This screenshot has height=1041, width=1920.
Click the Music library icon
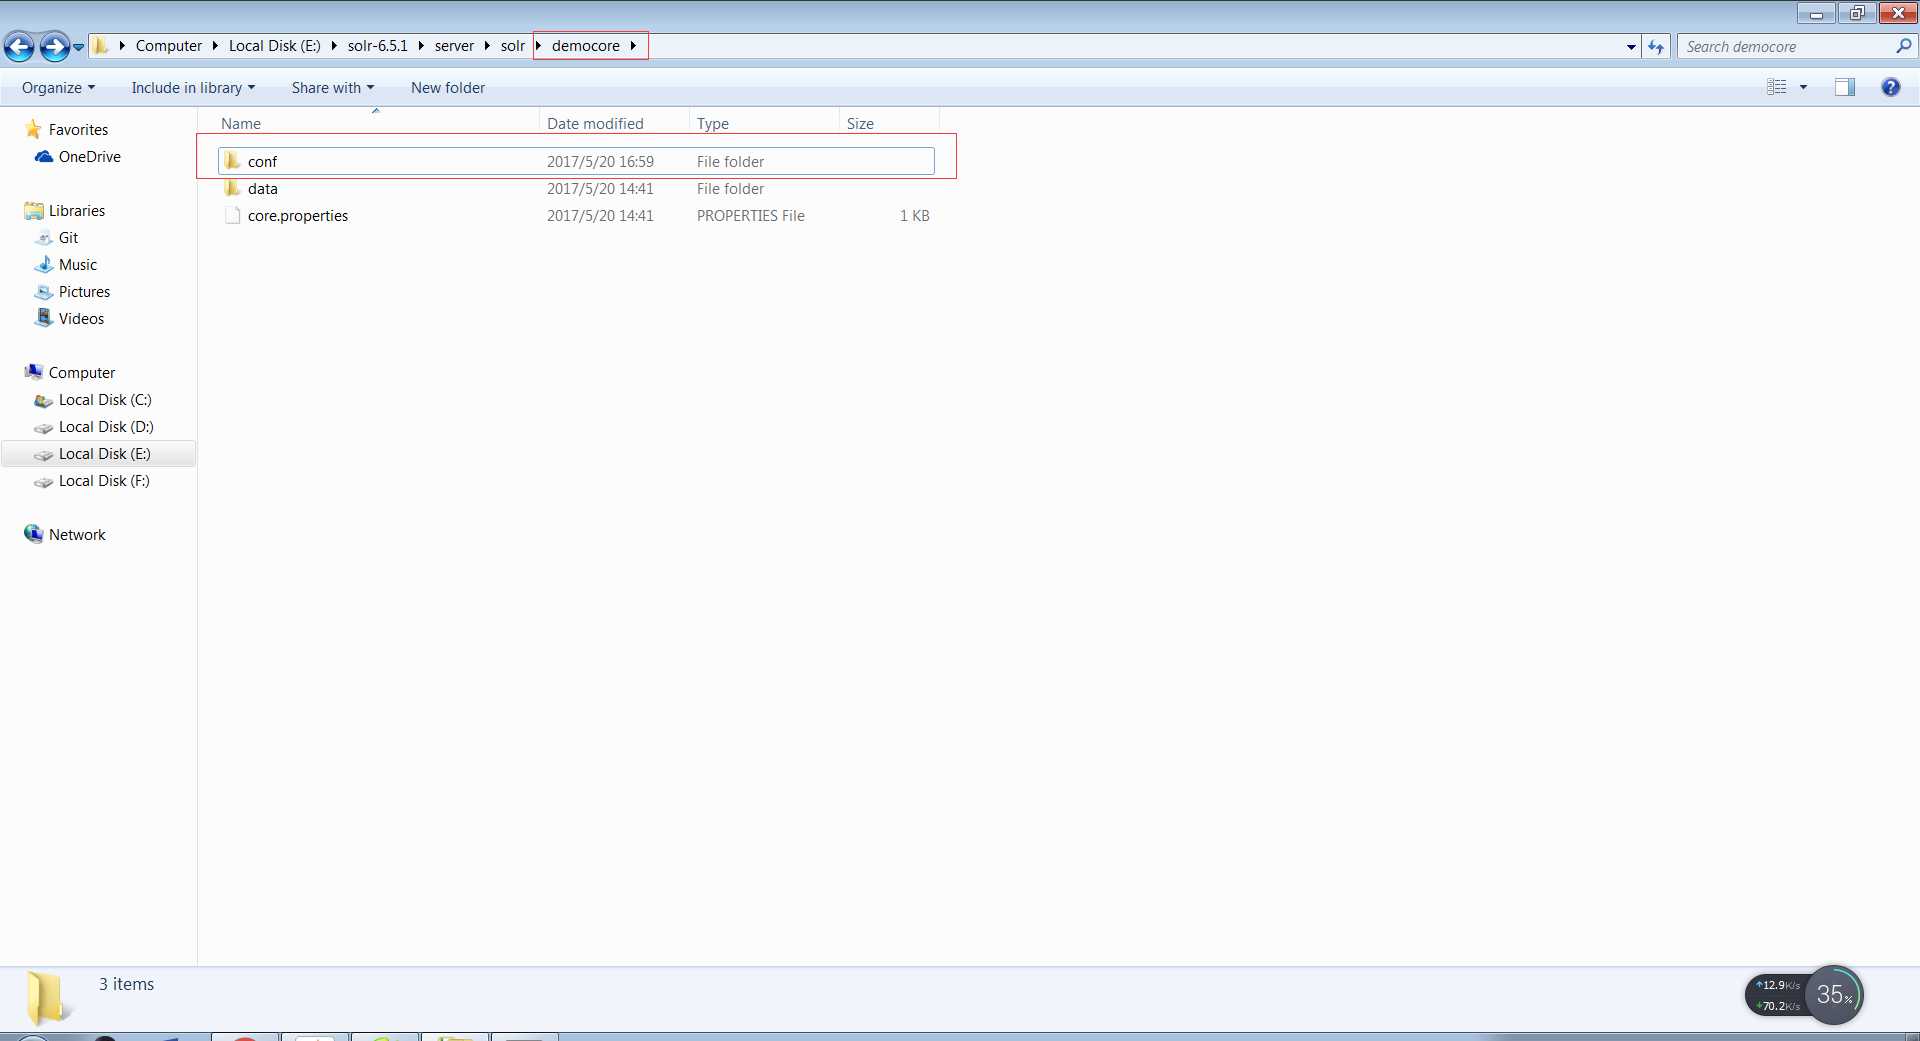pos(43,264)
